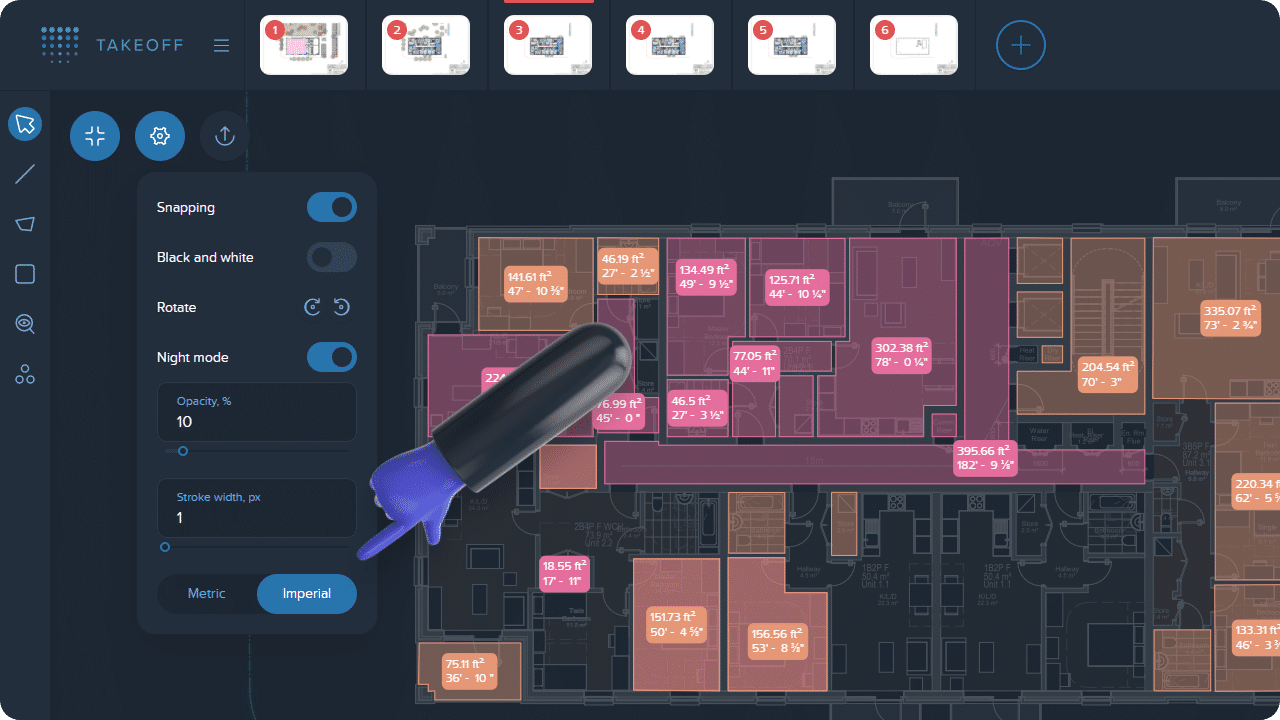Adjust the Stroke width slider handle
Screen dimensions: 1280x720
(165, 547)
